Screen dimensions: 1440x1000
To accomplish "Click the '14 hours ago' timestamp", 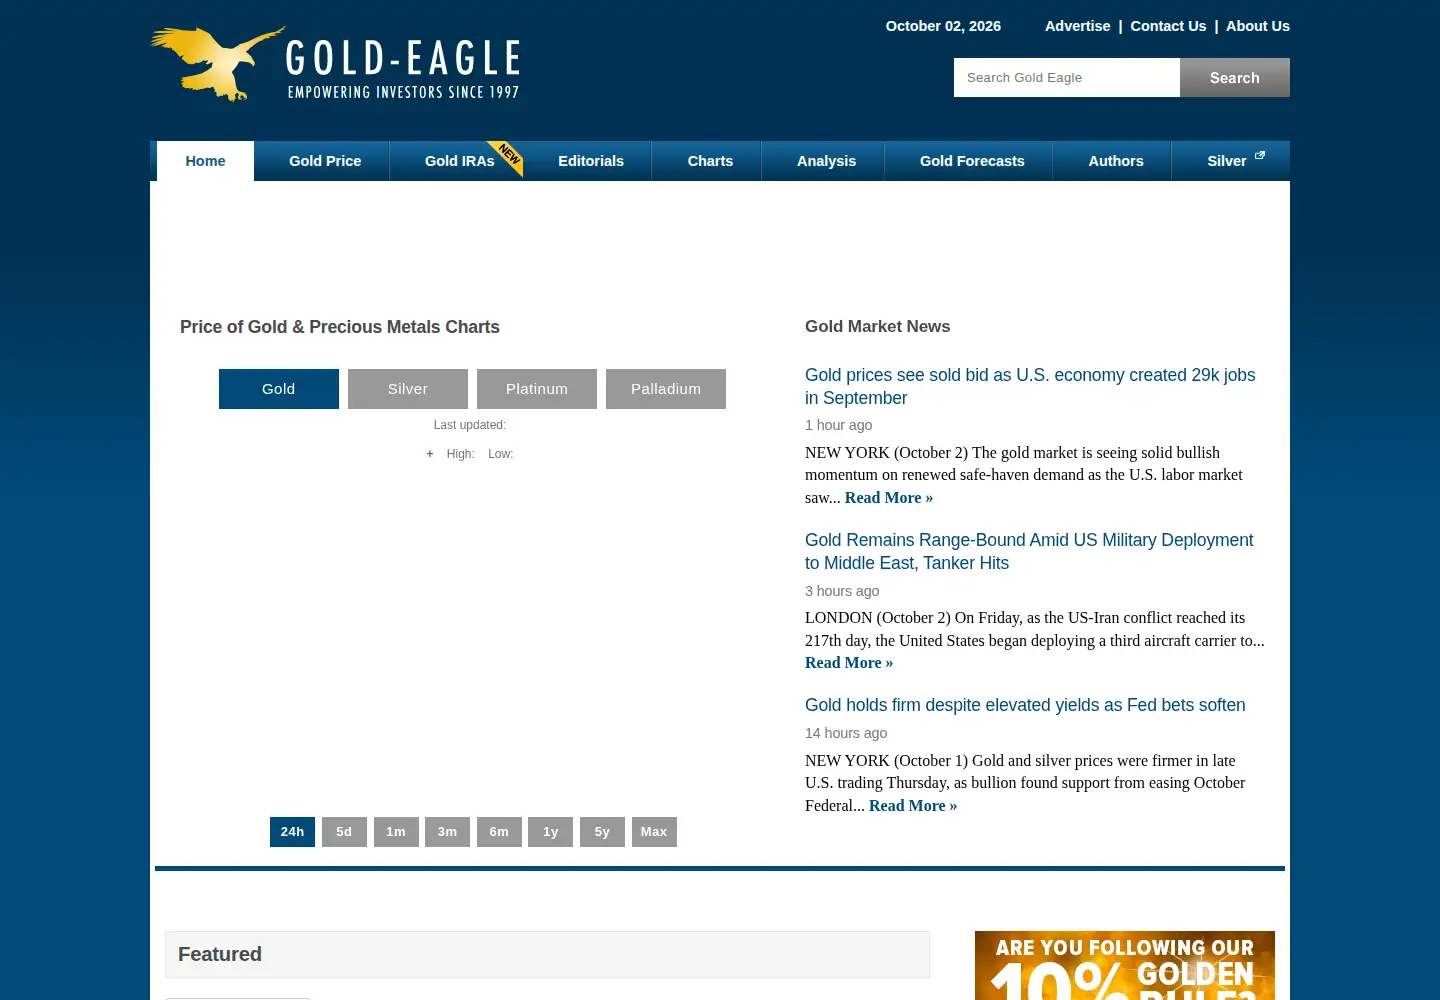I will pyautogui.click(x=846, y=733).
